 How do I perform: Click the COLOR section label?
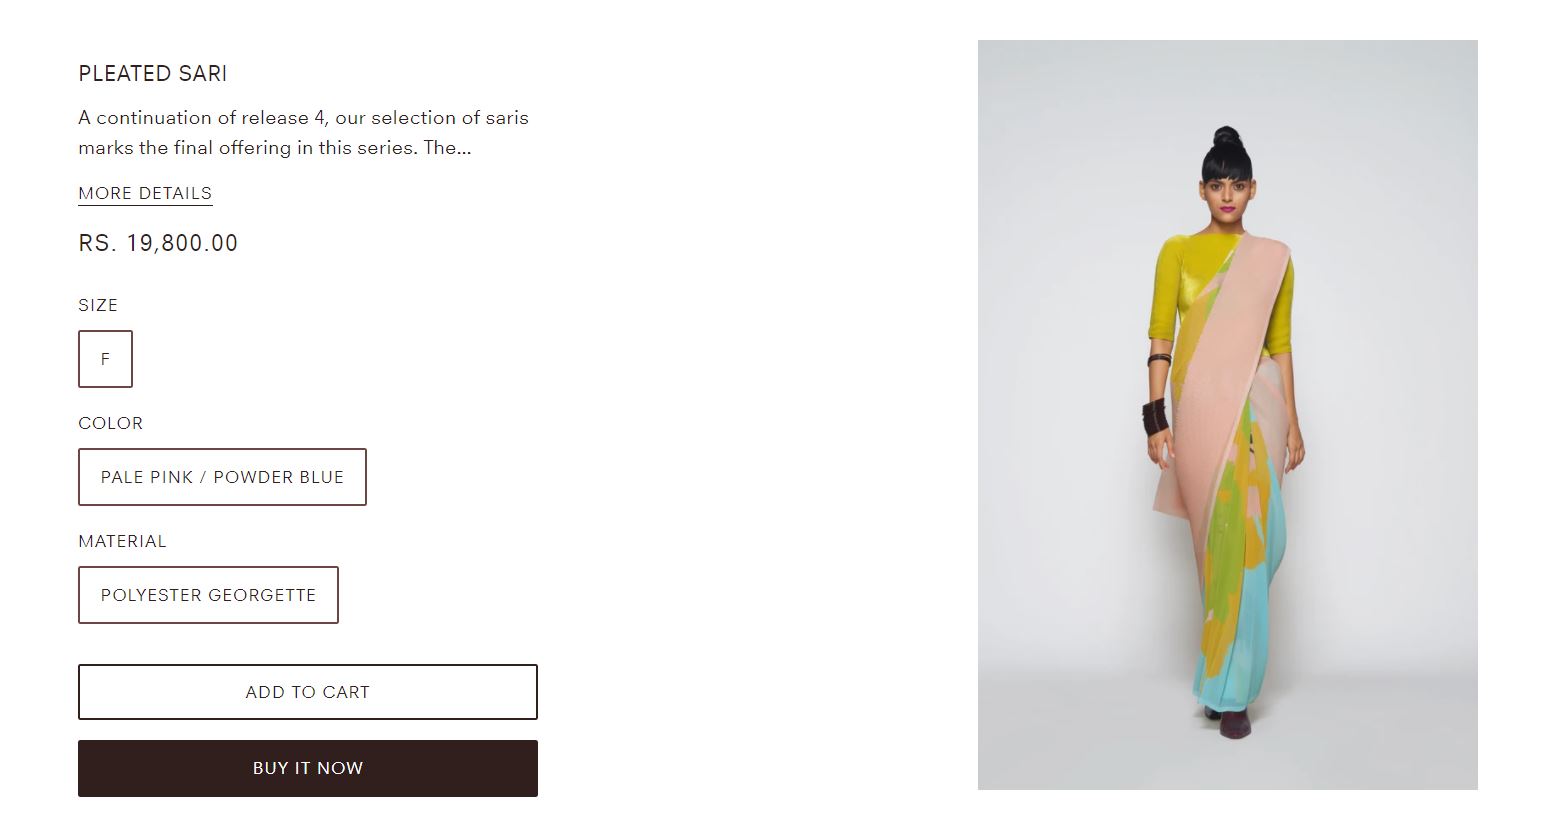(110, 423)
